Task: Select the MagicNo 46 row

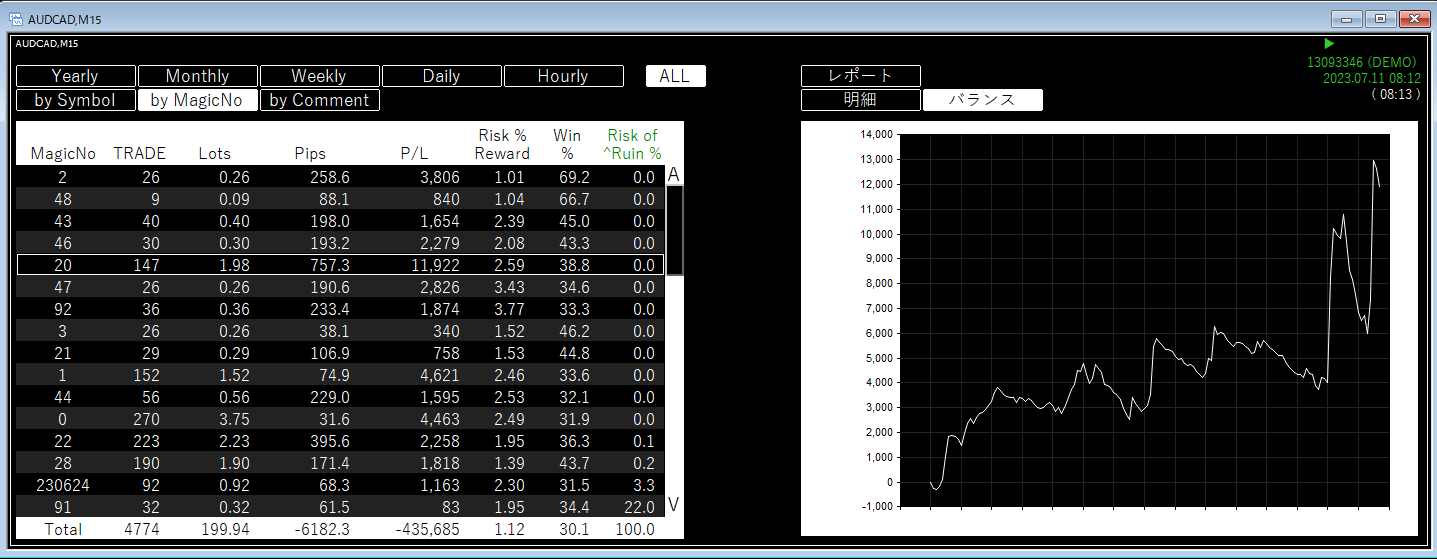Action: point(340,243)
